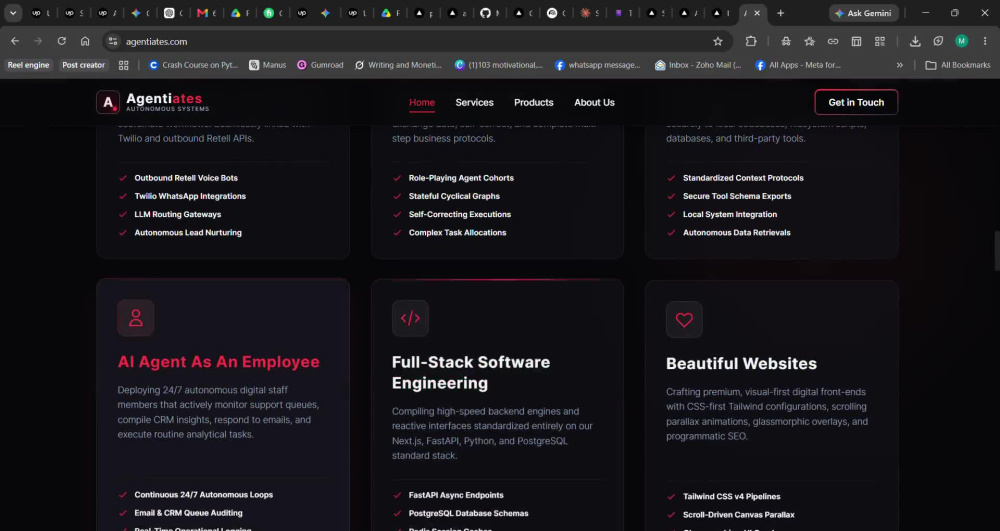Open the performance leaf icon
This screenshot has height=531, width=1000.
(938, 41)
